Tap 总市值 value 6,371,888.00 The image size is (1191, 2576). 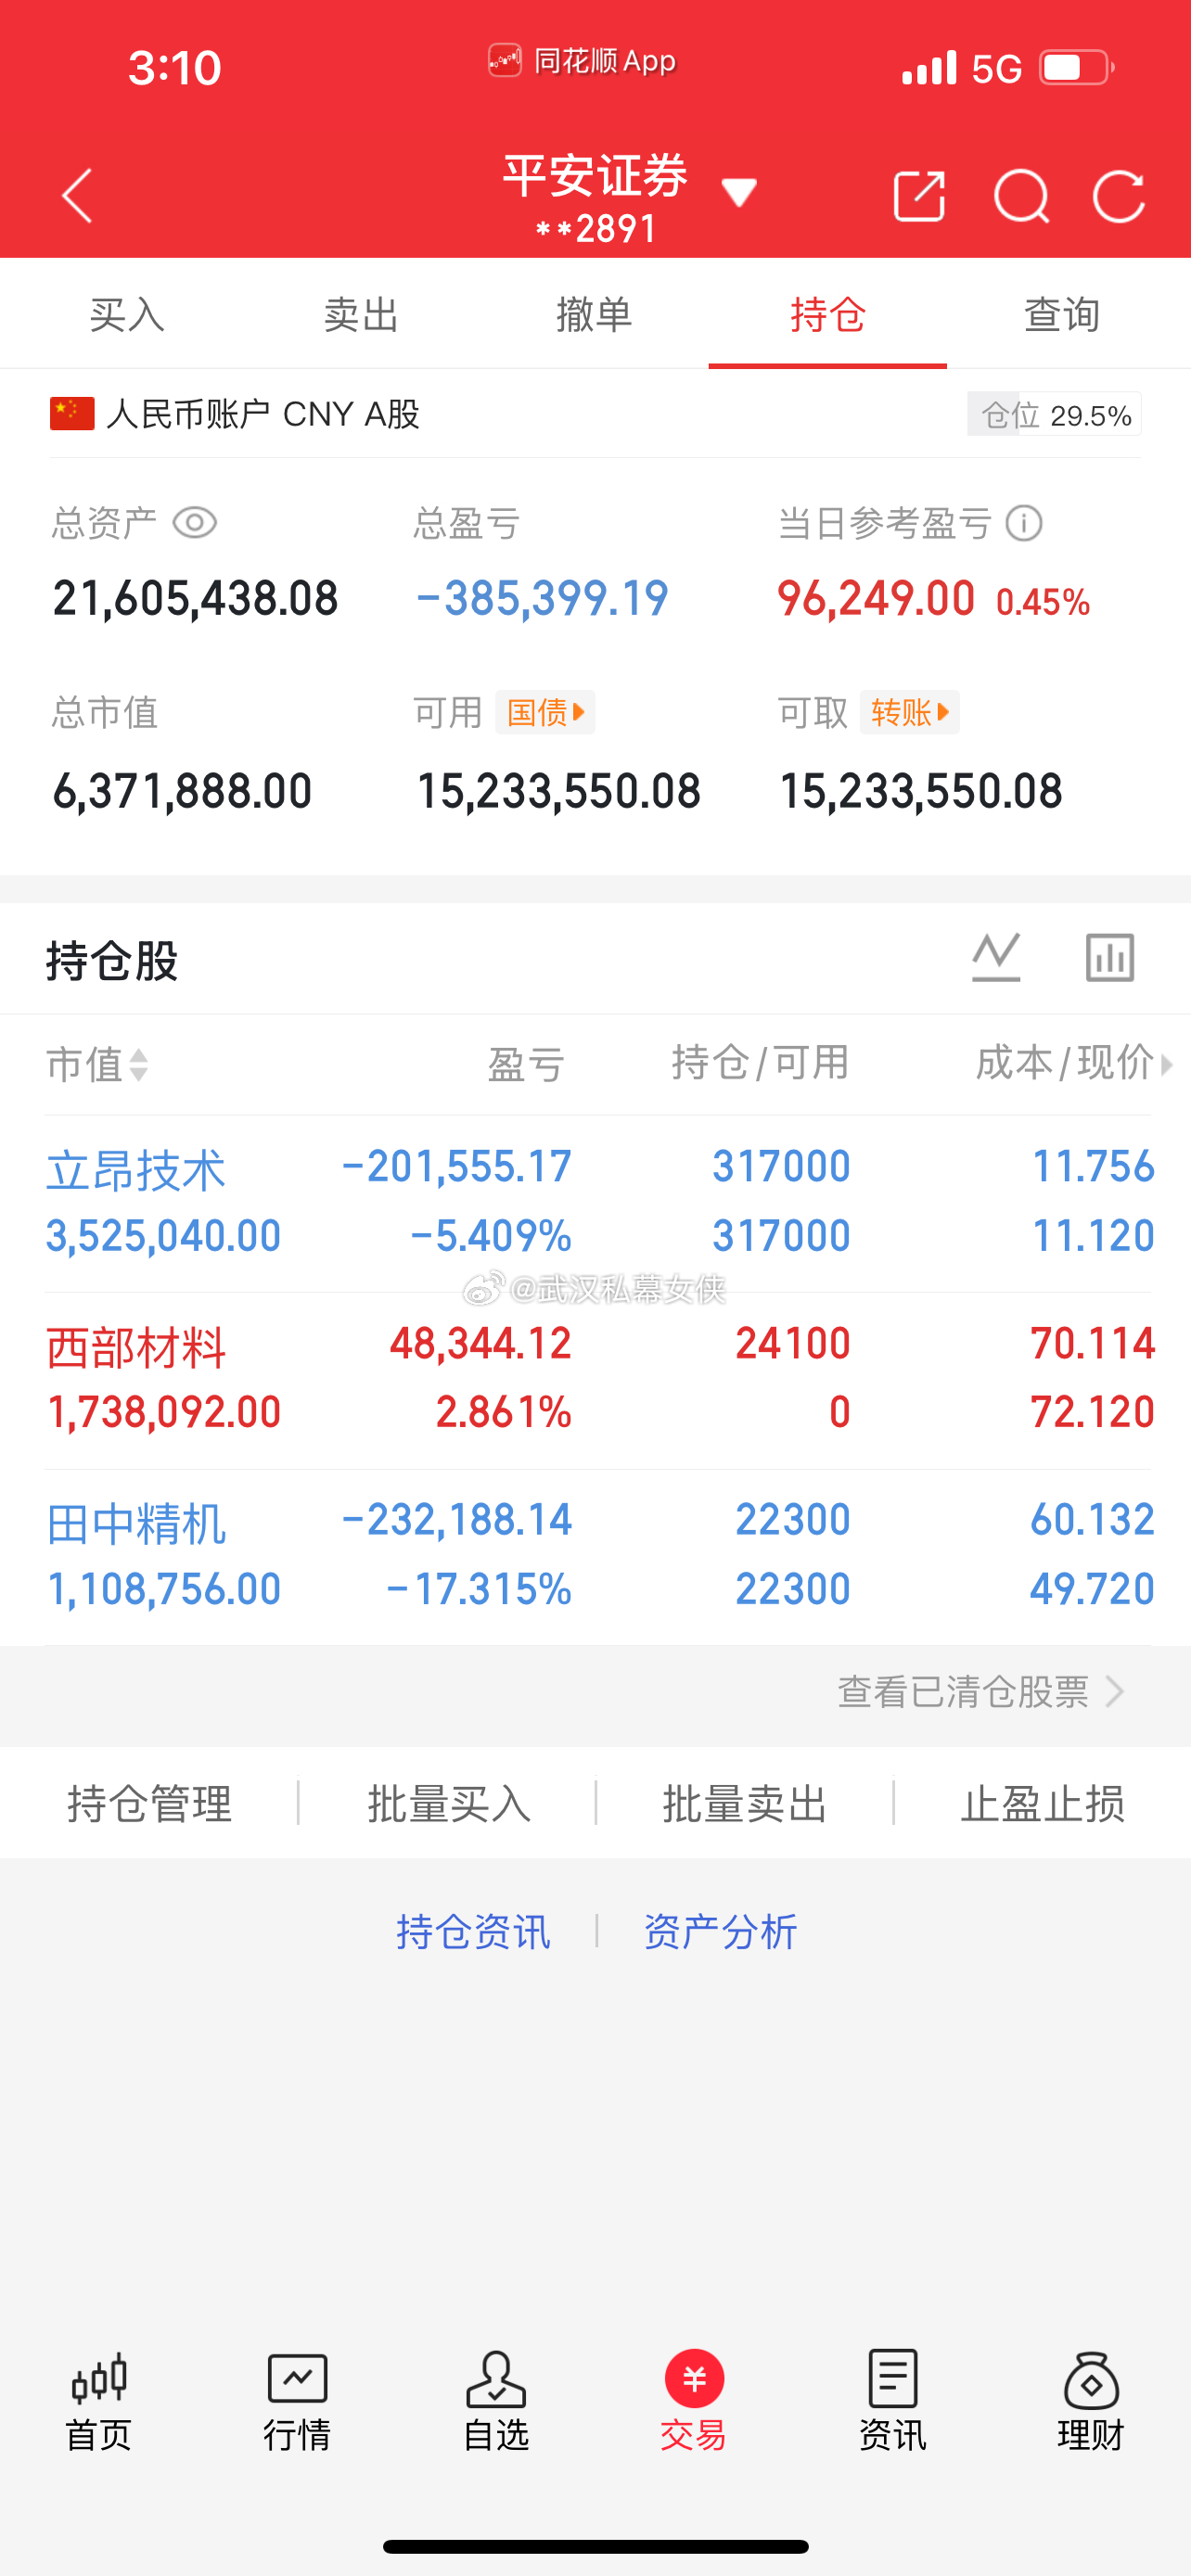(183, 791)
